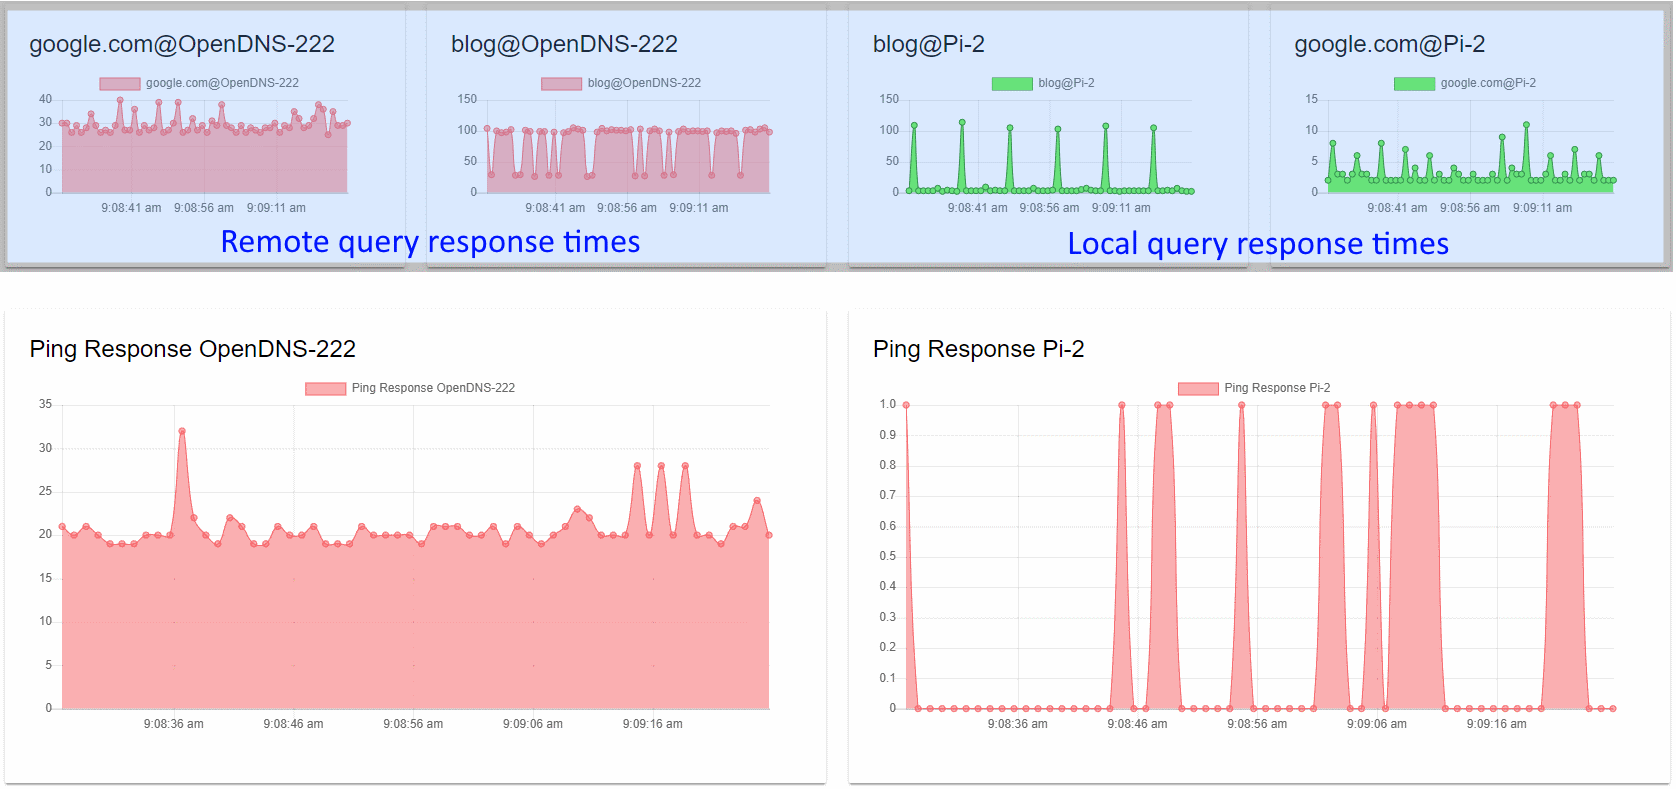Toggle the google.com@OpenDNS-222 legend color box

coord(120,83)
